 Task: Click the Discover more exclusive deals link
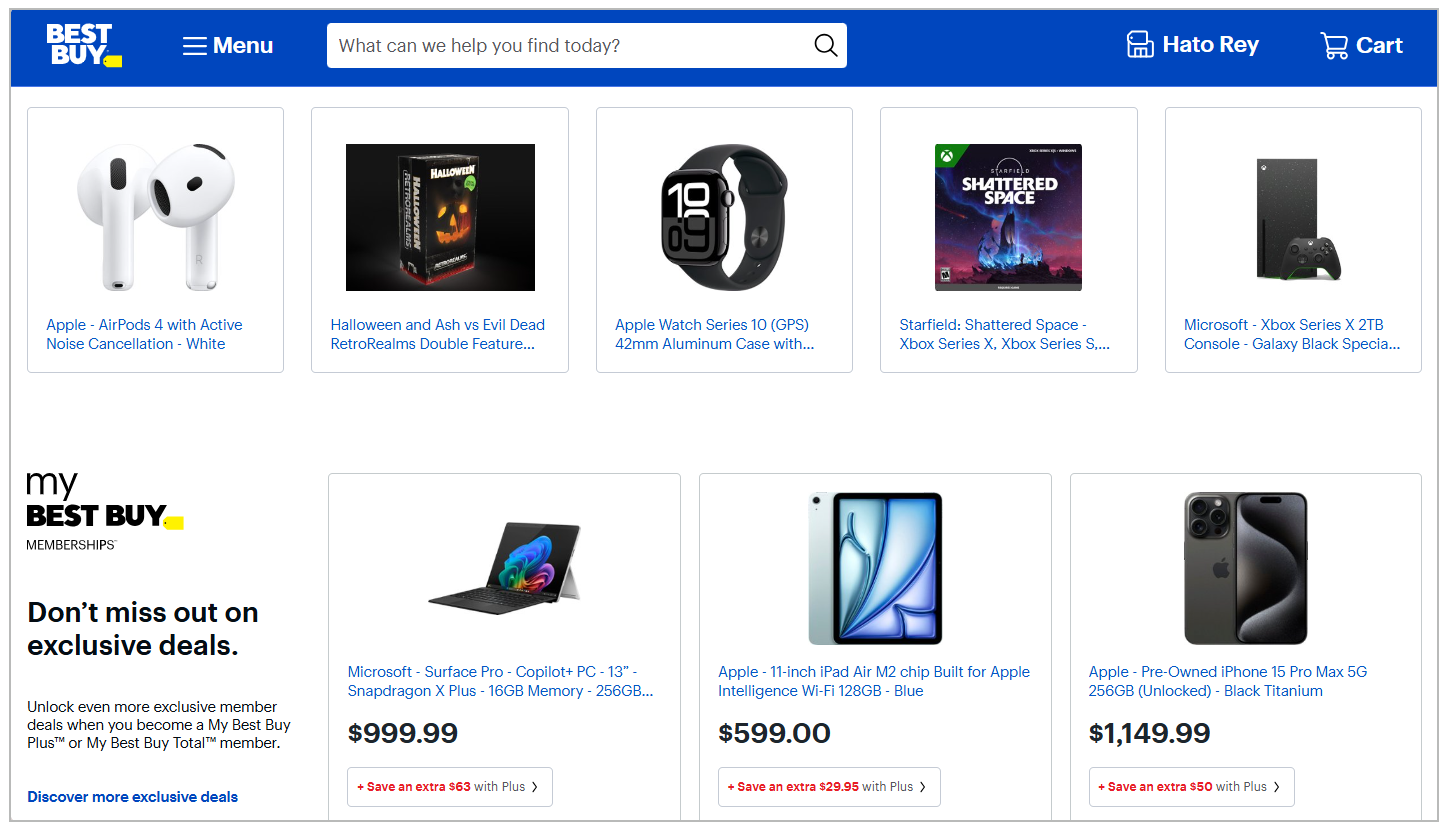pyautogui.click(x=131, y=796)
